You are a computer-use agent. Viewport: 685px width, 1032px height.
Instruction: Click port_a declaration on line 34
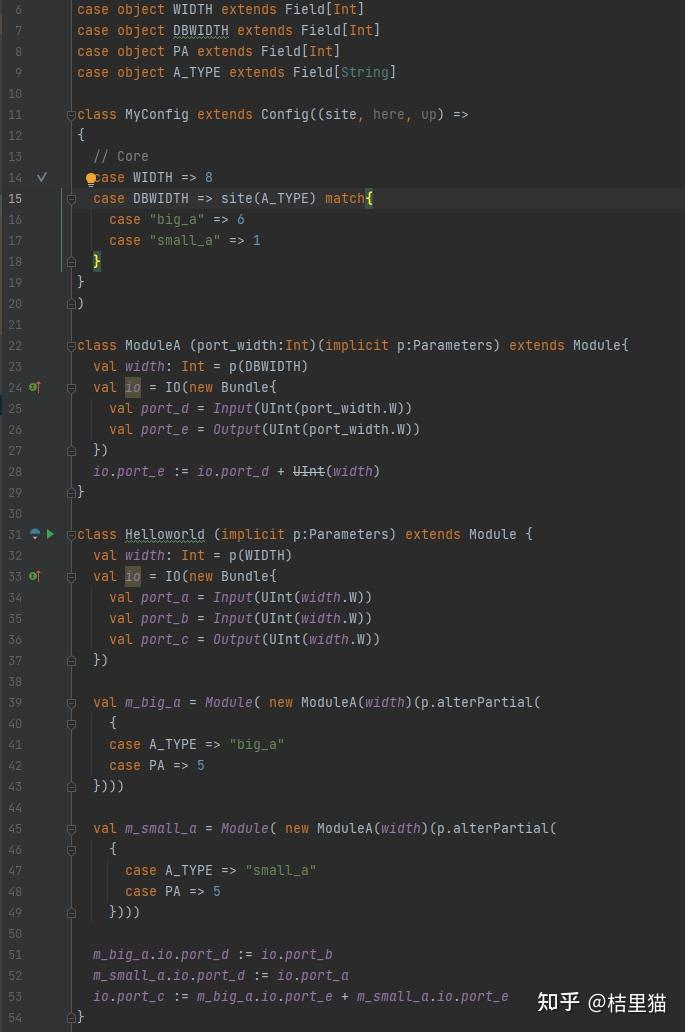(165, 597)
